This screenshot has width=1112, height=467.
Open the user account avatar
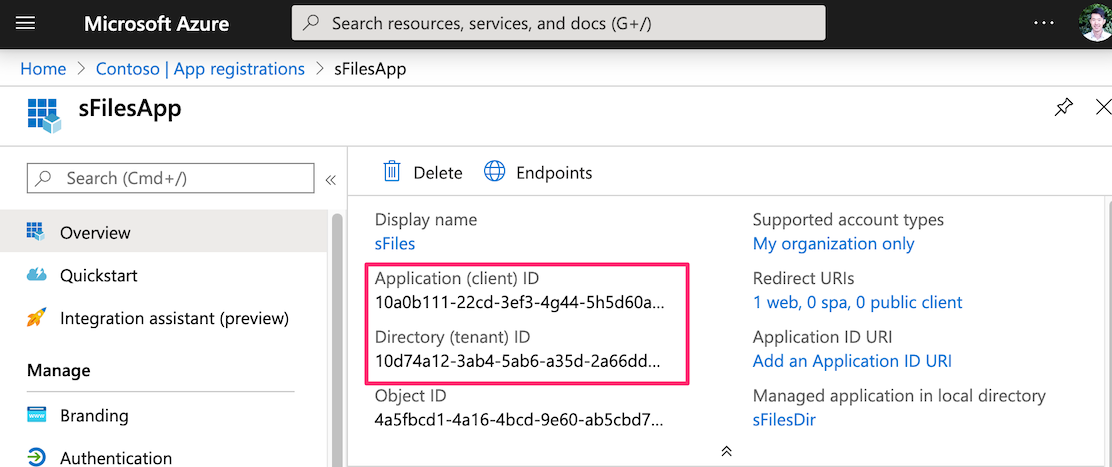(1095, 23)
